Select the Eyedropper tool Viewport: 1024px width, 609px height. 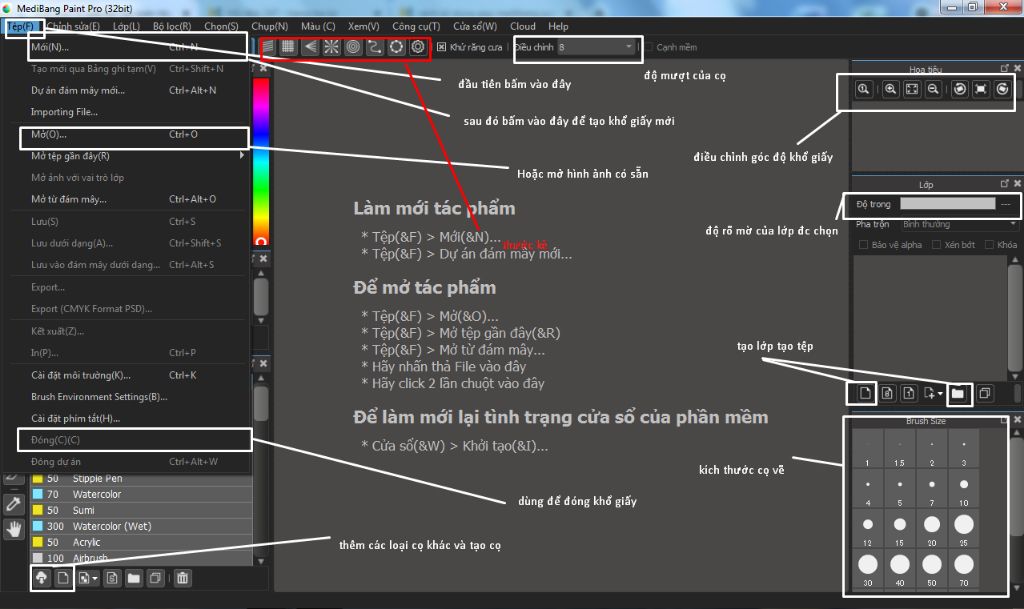point(14,503)
